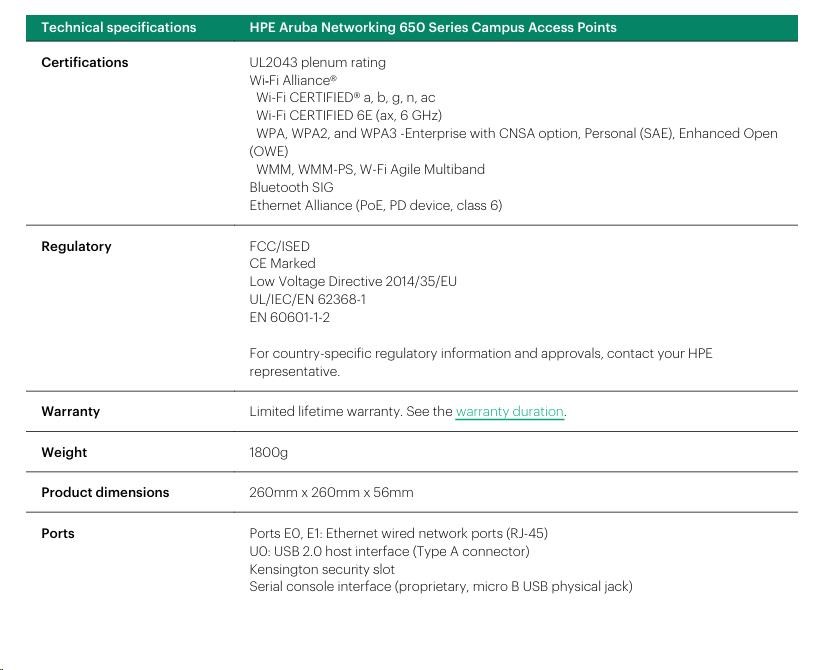Click the 'UL2043 plenum rating' line
The image size is (840, 670).
click(317, 62)
